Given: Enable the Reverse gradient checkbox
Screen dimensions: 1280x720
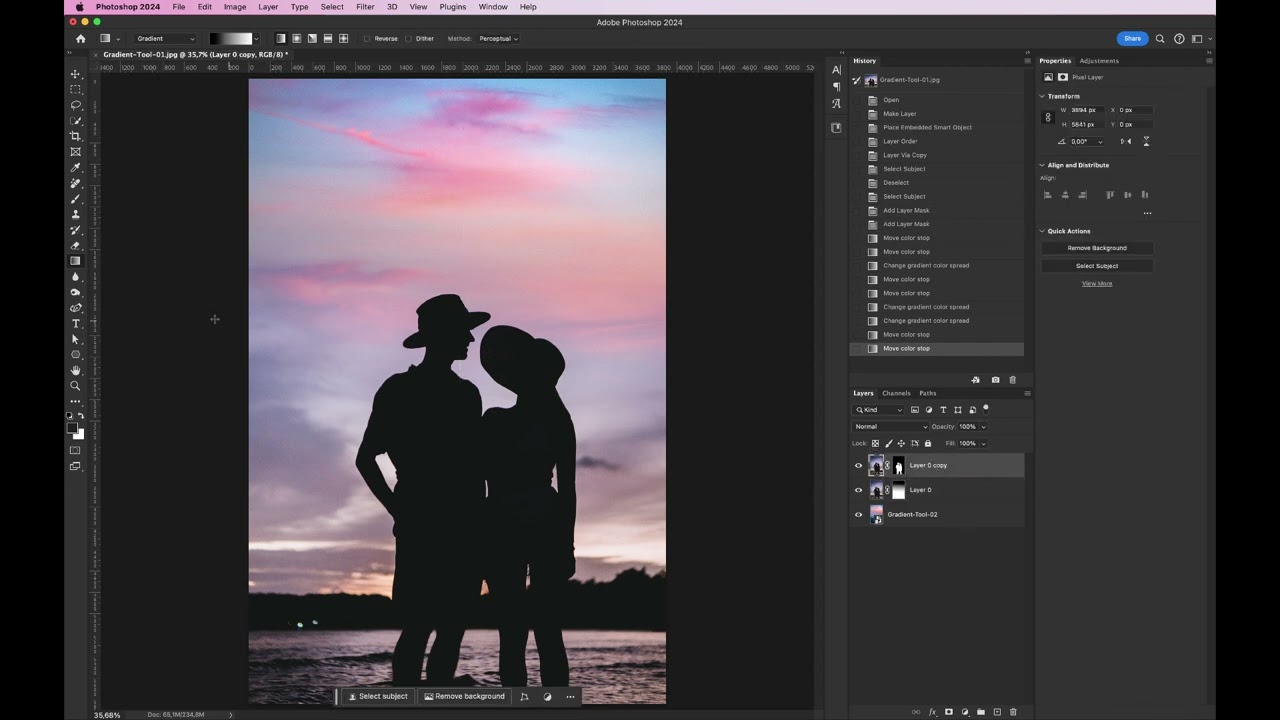Looking at the screenshot, I should (x=367, y=38).
